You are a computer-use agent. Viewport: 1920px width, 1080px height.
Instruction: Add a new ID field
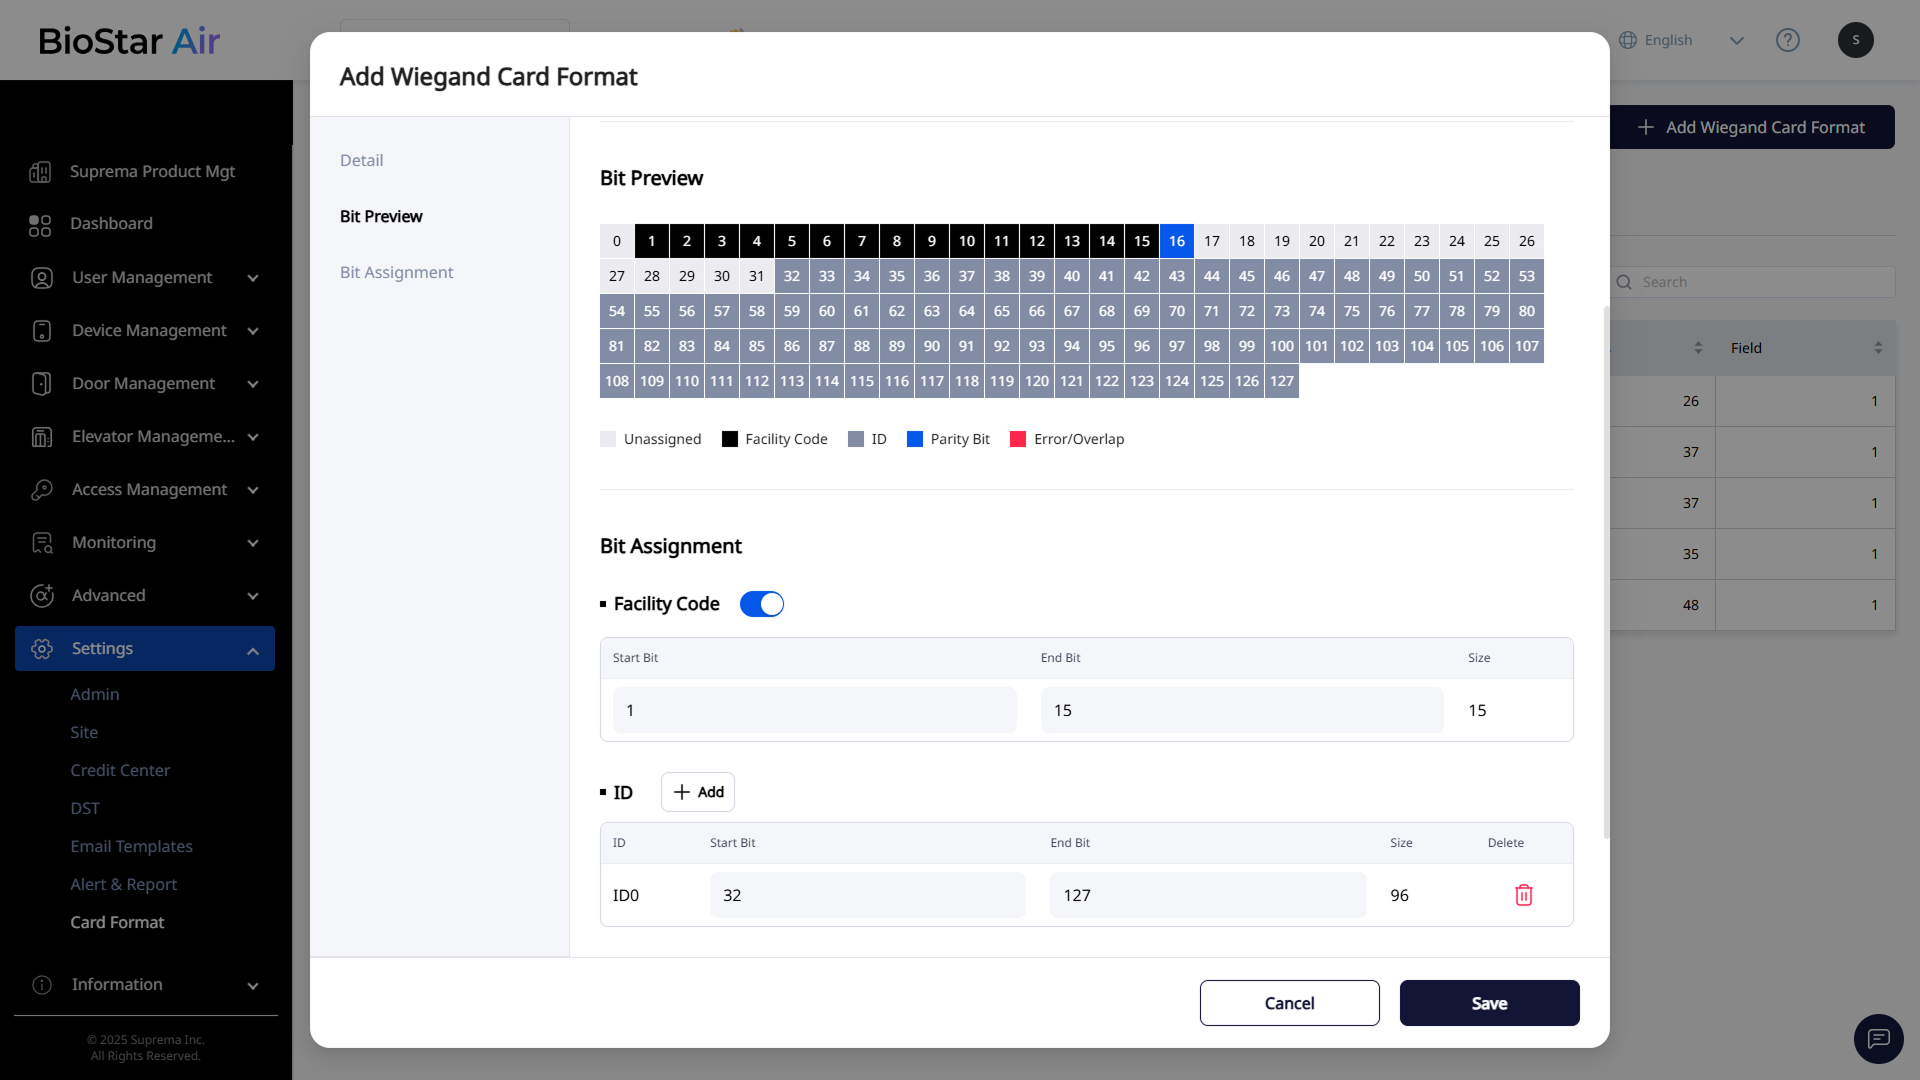click(698, 792)
